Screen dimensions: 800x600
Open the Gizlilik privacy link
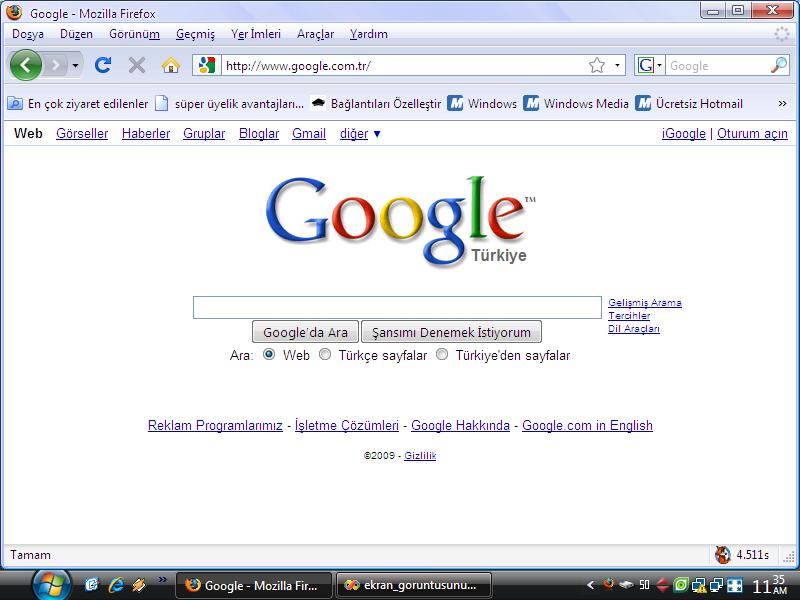point(420,456)
